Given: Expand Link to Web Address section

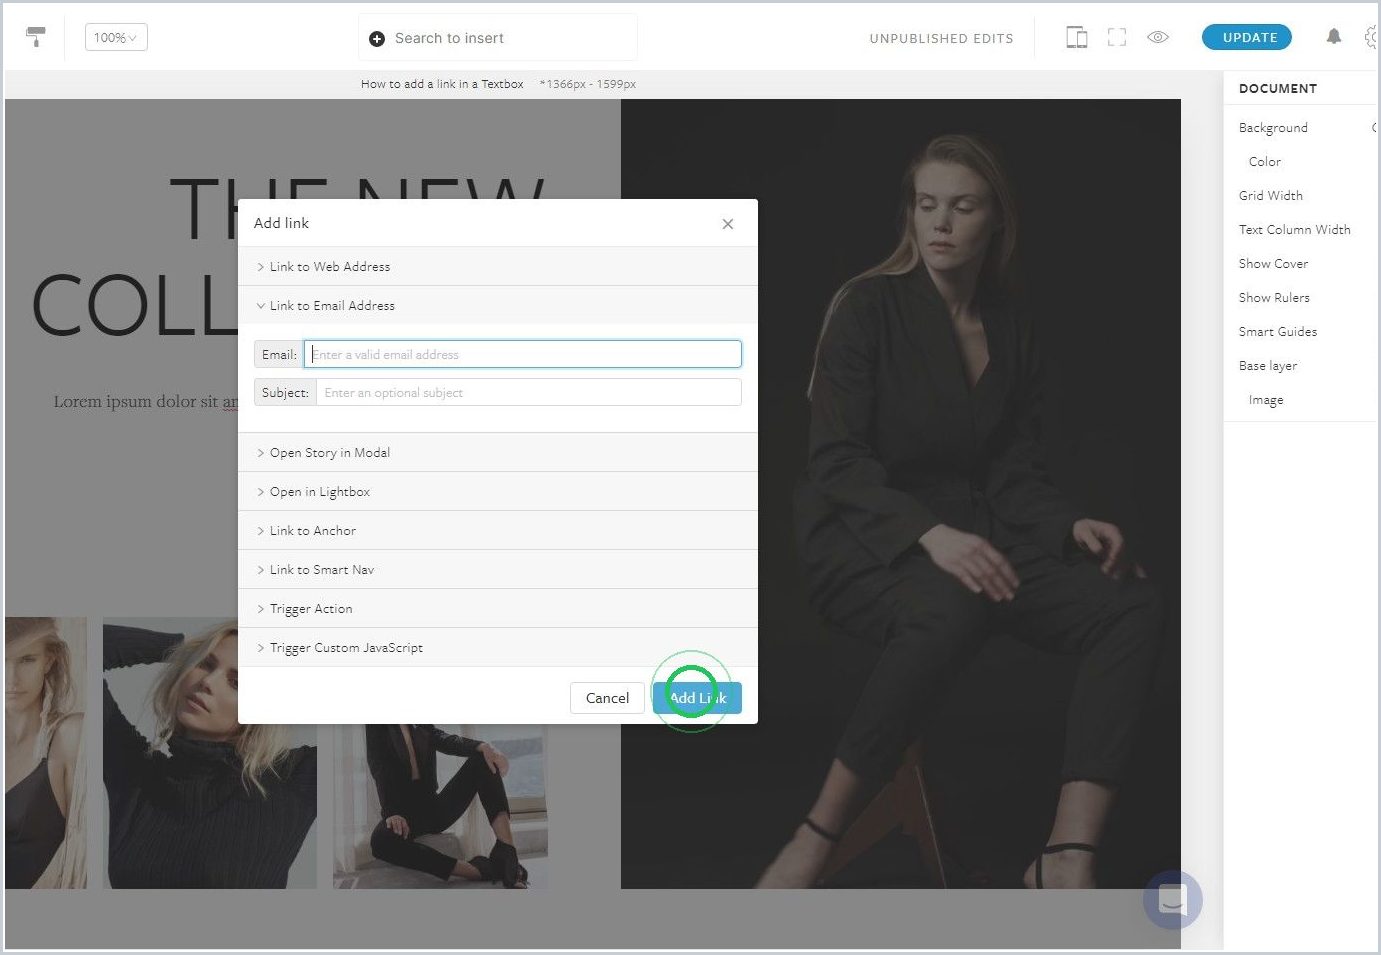Looking at the screenshot, I should [497, 267].
